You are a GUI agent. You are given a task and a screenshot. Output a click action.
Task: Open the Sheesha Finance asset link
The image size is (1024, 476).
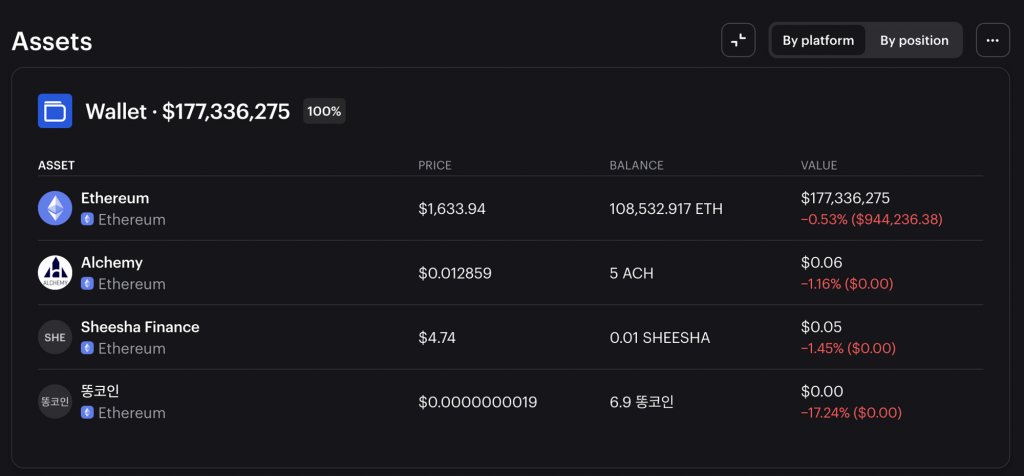click(x=140, y=327)
